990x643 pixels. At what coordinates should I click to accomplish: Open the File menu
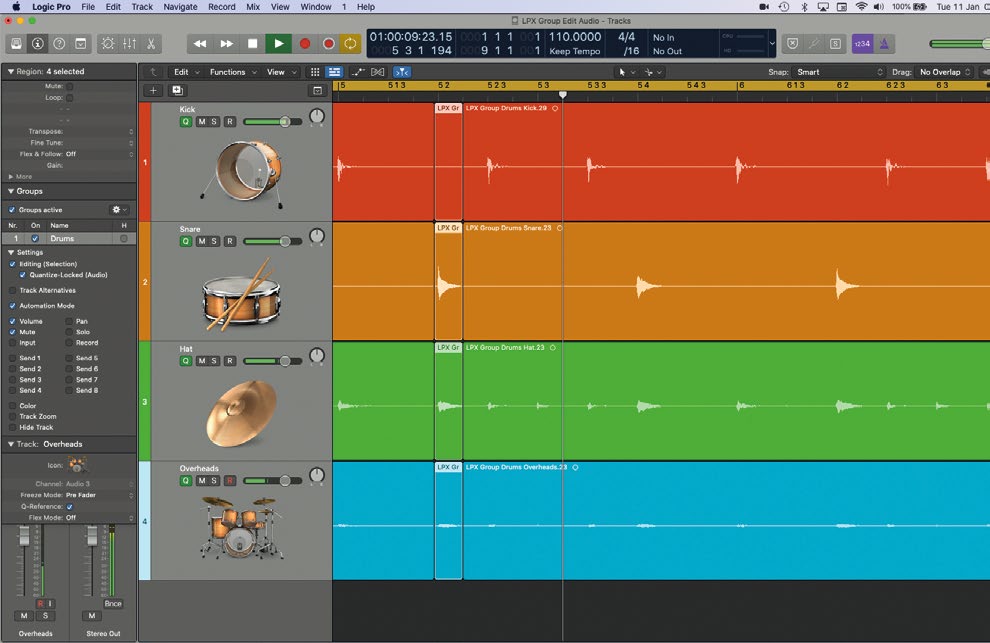coord(88,7)
